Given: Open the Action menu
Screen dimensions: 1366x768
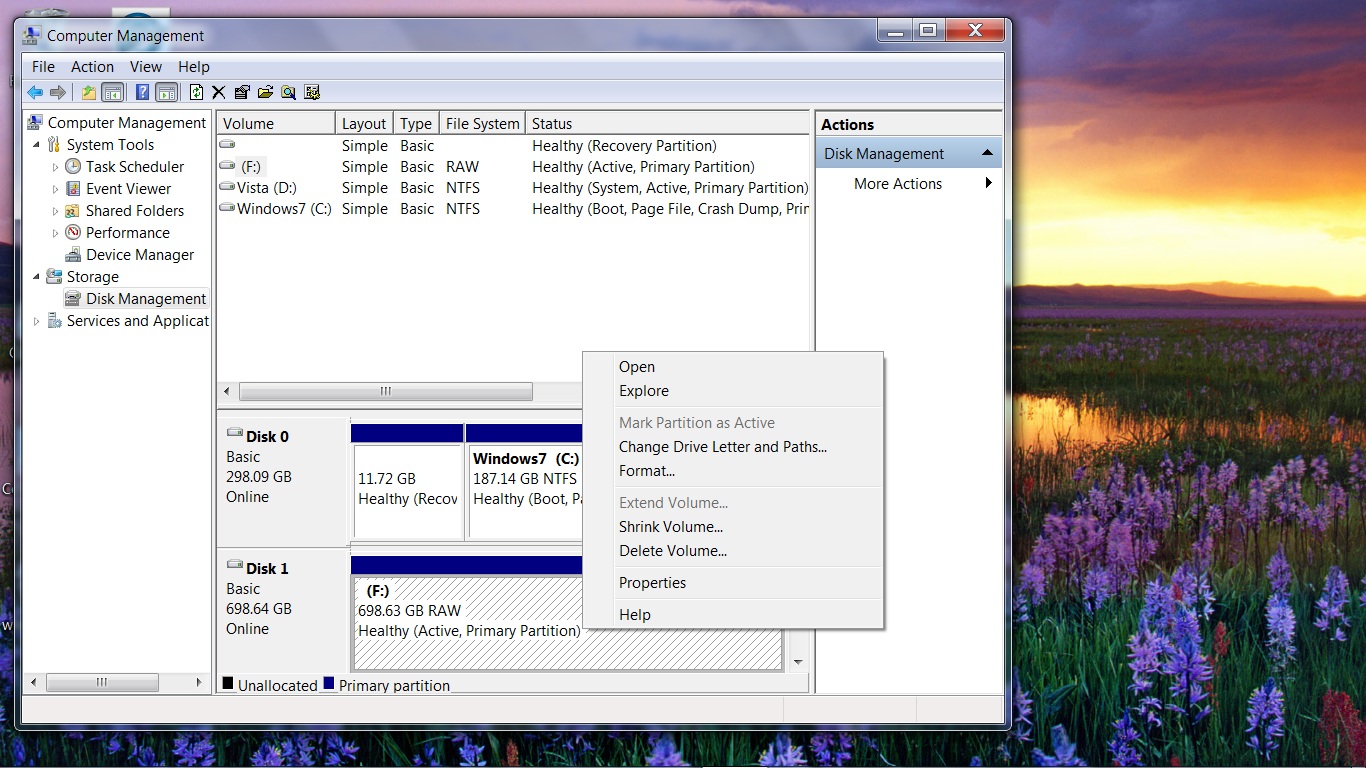Looking at the screenshot, I should [x=92, y=67].
